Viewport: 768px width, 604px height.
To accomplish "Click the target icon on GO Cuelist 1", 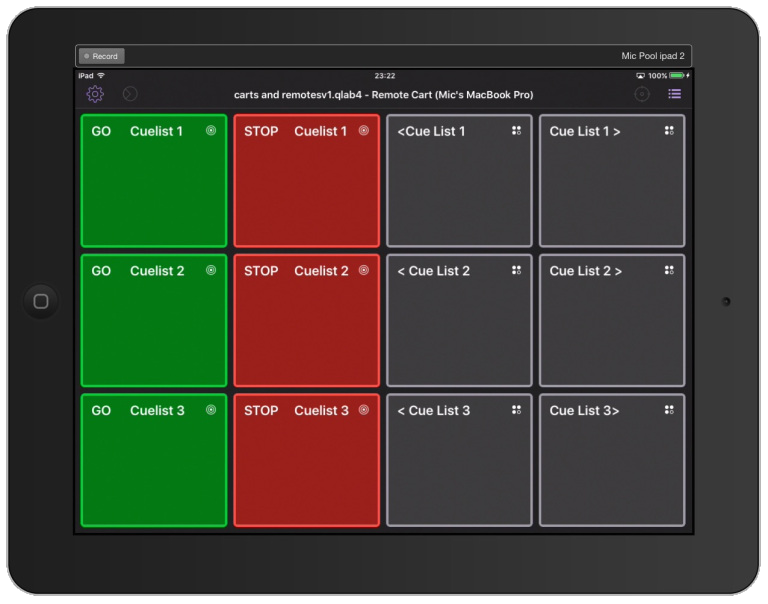I will point(211,130).
